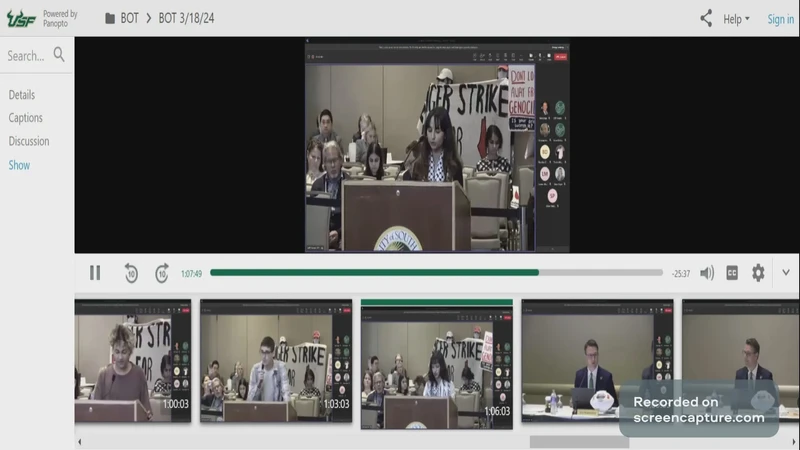
Task: Pause the video playback
Action: 95,273
